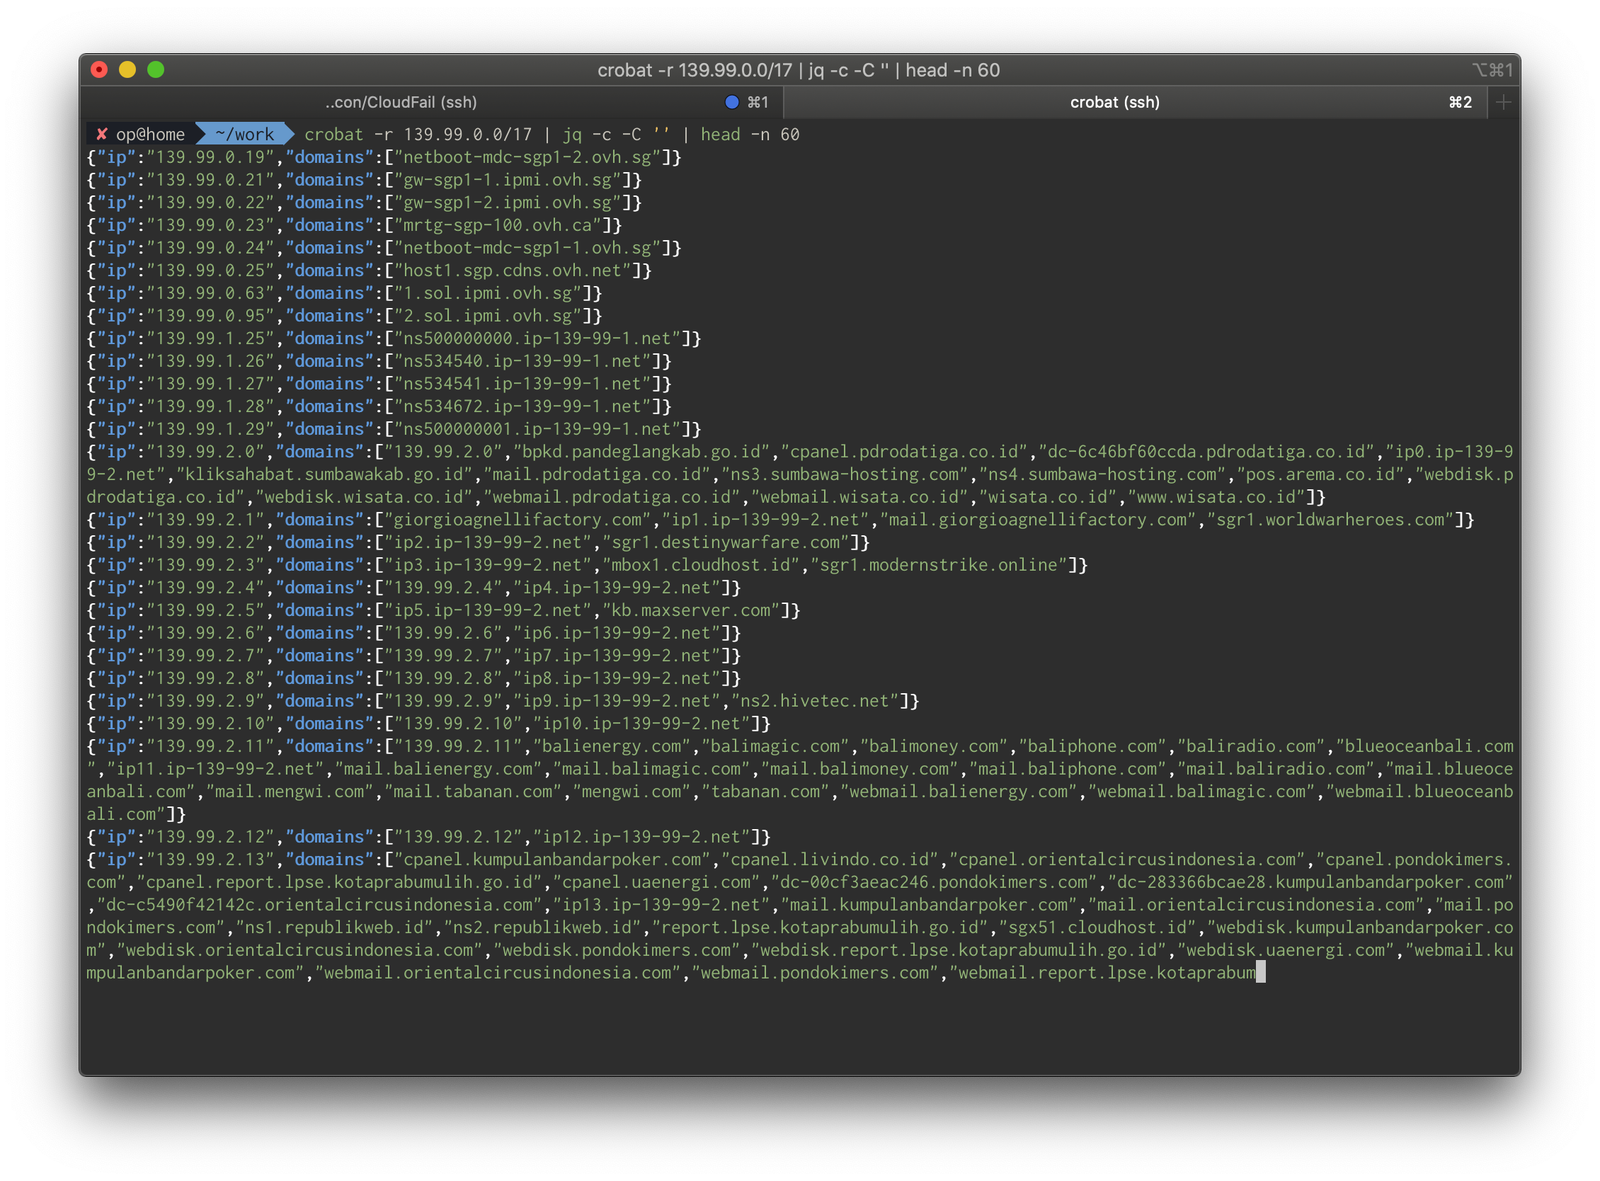Click IP address "139.99.0.19"

coord(210,157)
